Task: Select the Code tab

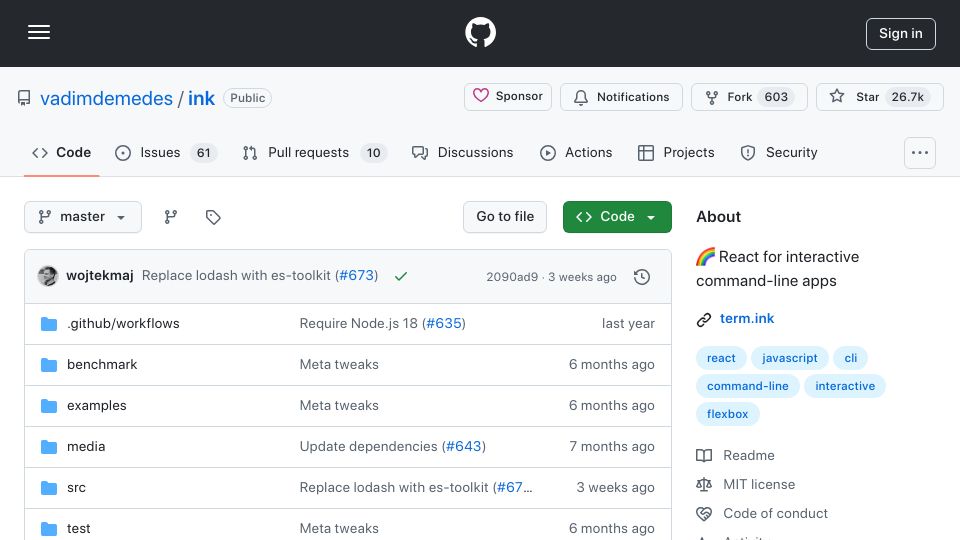Action: pyautogui.click(x=61, y=152)
